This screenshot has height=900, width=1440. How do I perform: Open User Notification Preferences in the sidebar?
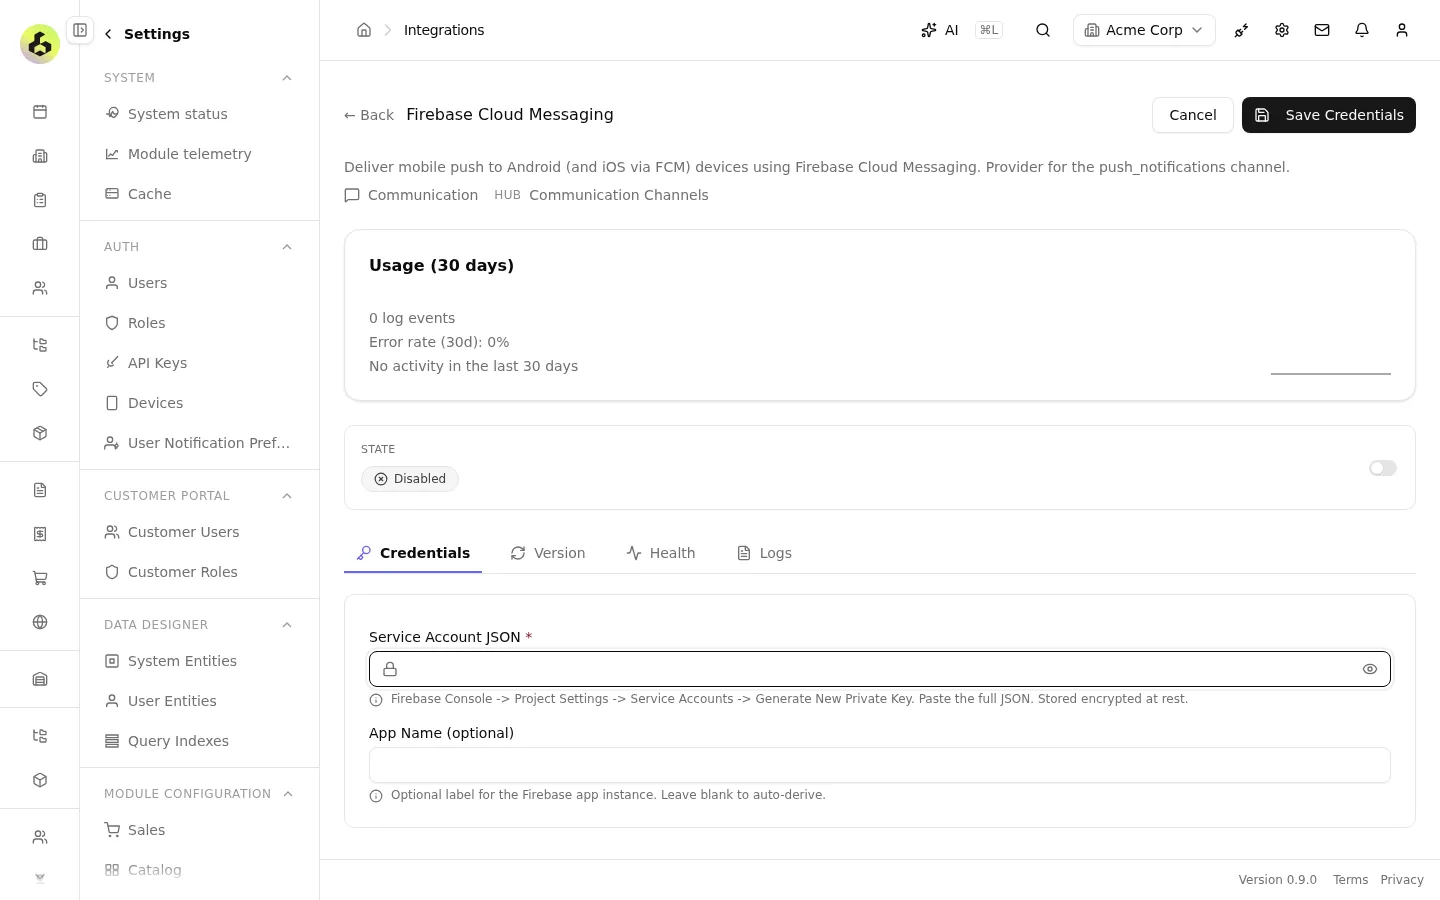click(200, 443)
